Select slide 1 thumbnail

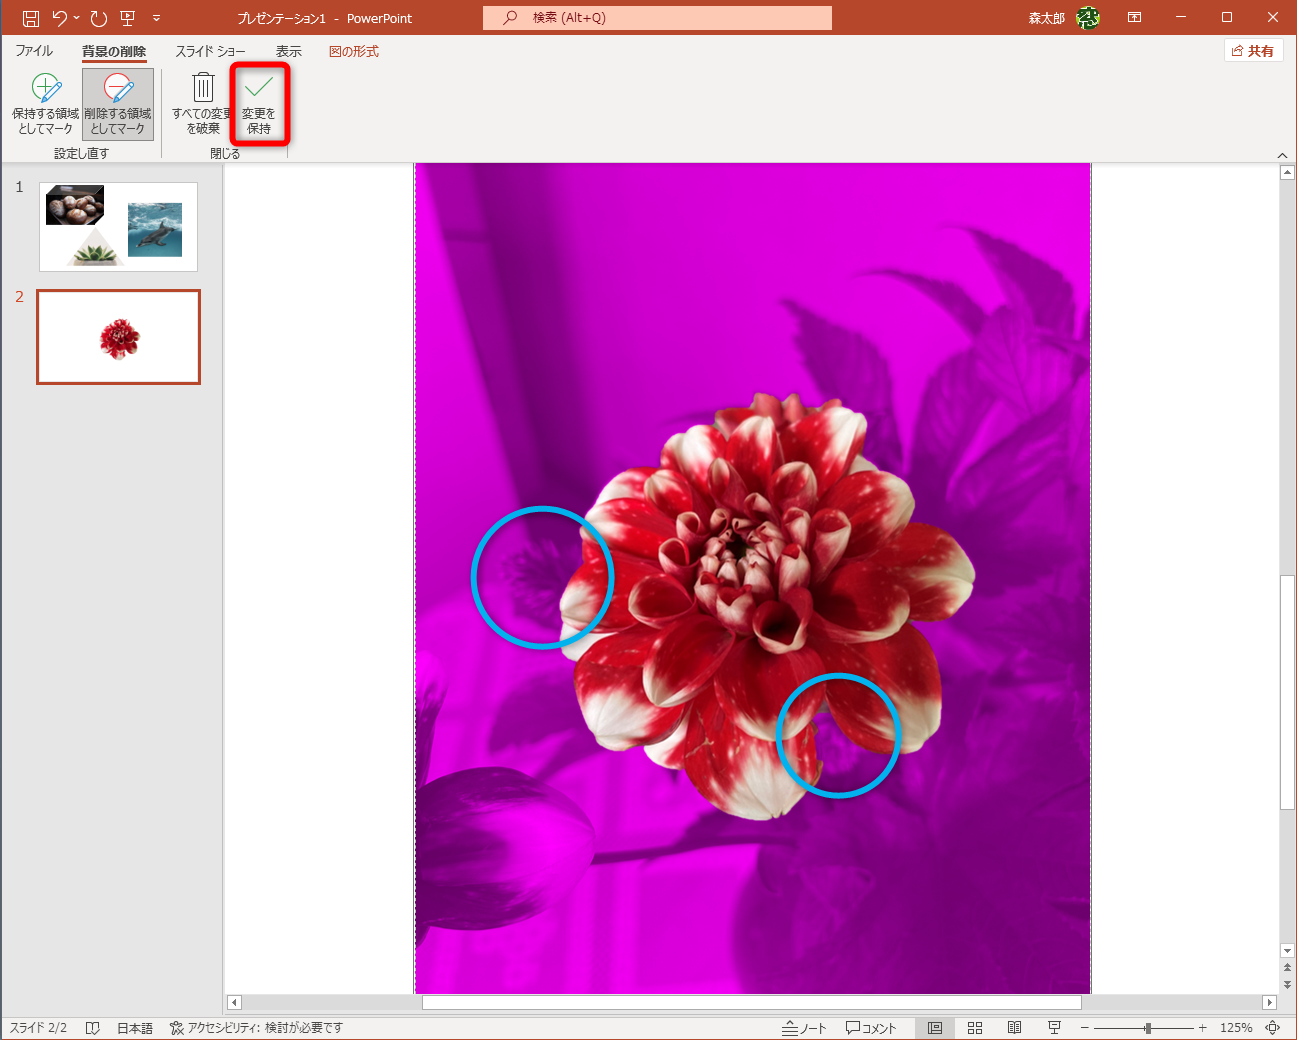click(x=118, y=227)
